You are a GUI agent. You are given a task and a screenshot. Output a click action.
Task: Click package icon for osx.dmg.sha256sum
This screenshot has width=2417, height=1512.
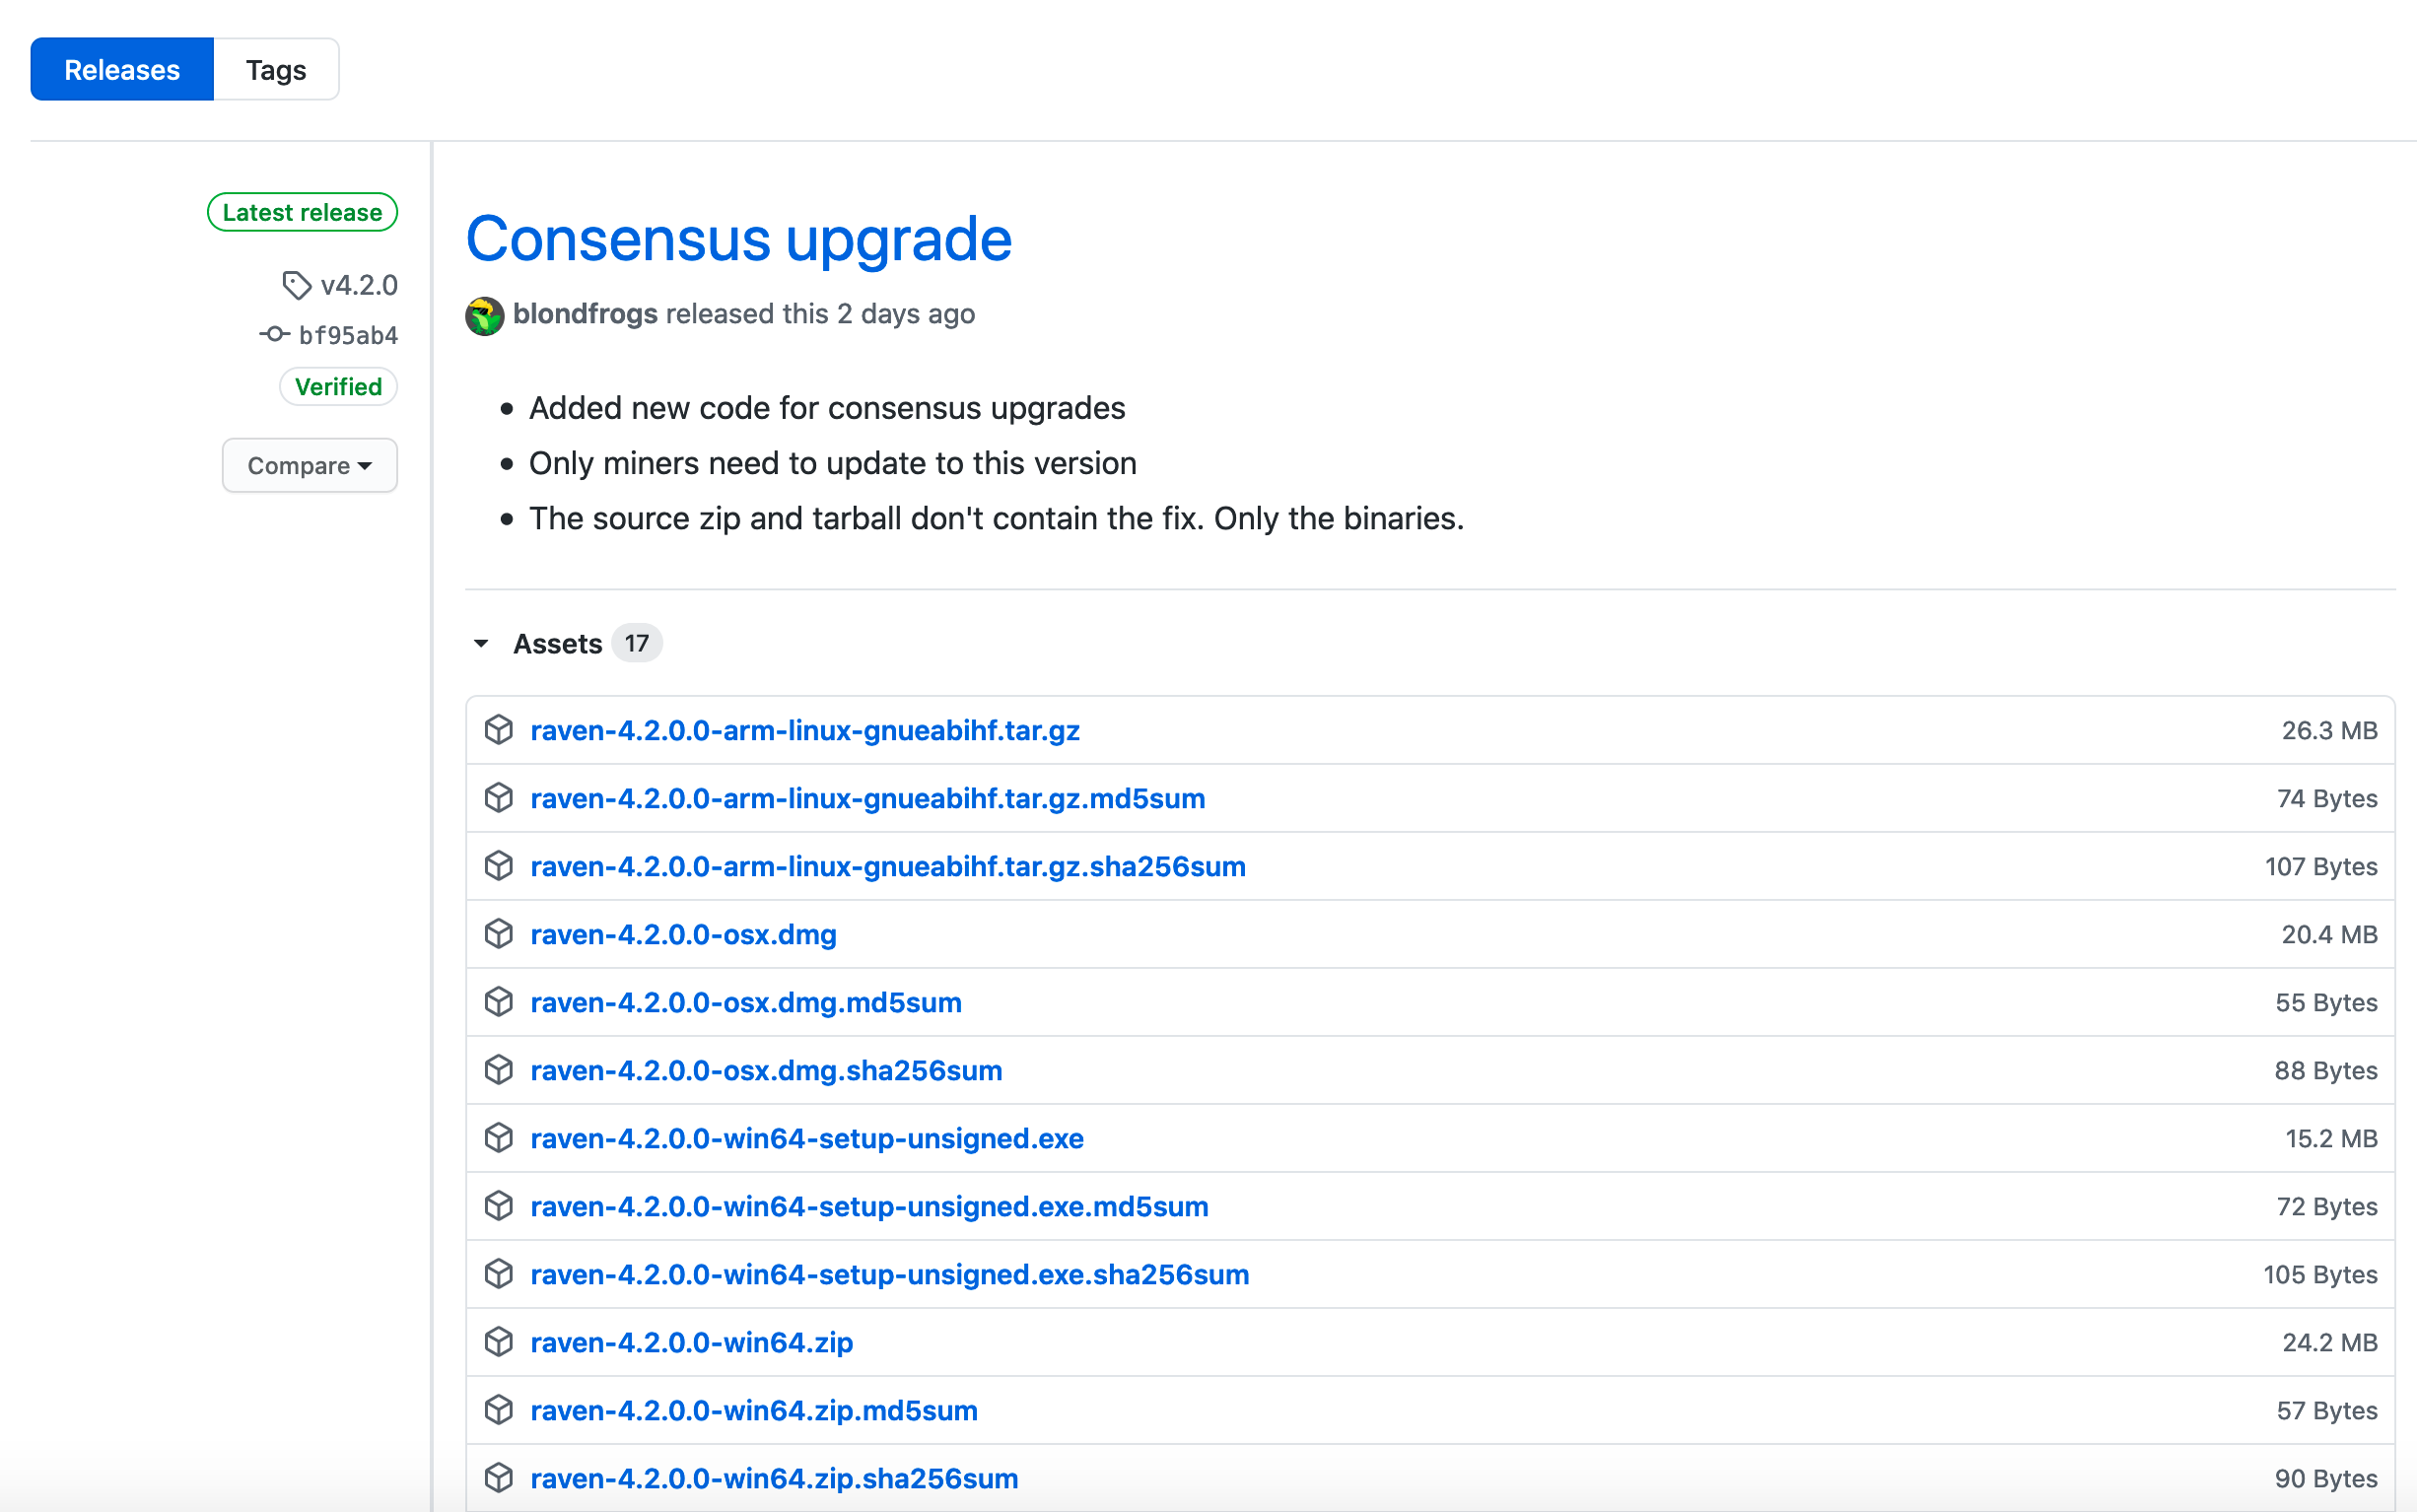(x=498, y=1070)
